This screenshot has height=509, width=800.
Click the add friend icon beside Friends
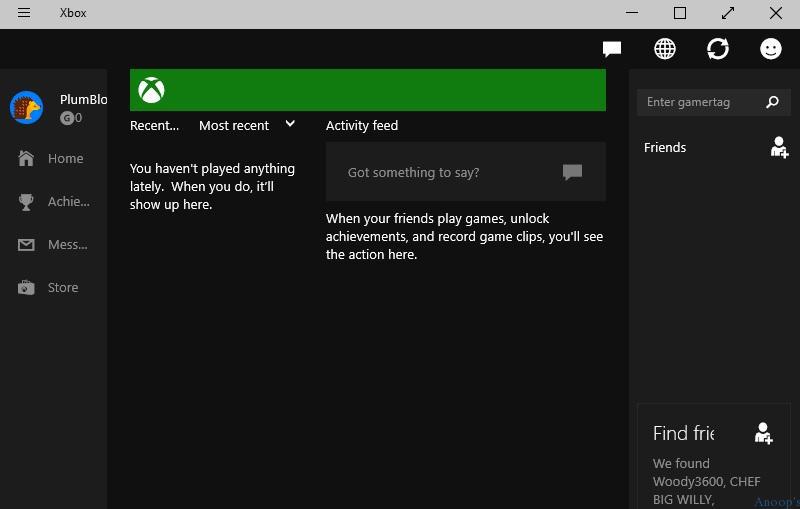coord(779,147)
